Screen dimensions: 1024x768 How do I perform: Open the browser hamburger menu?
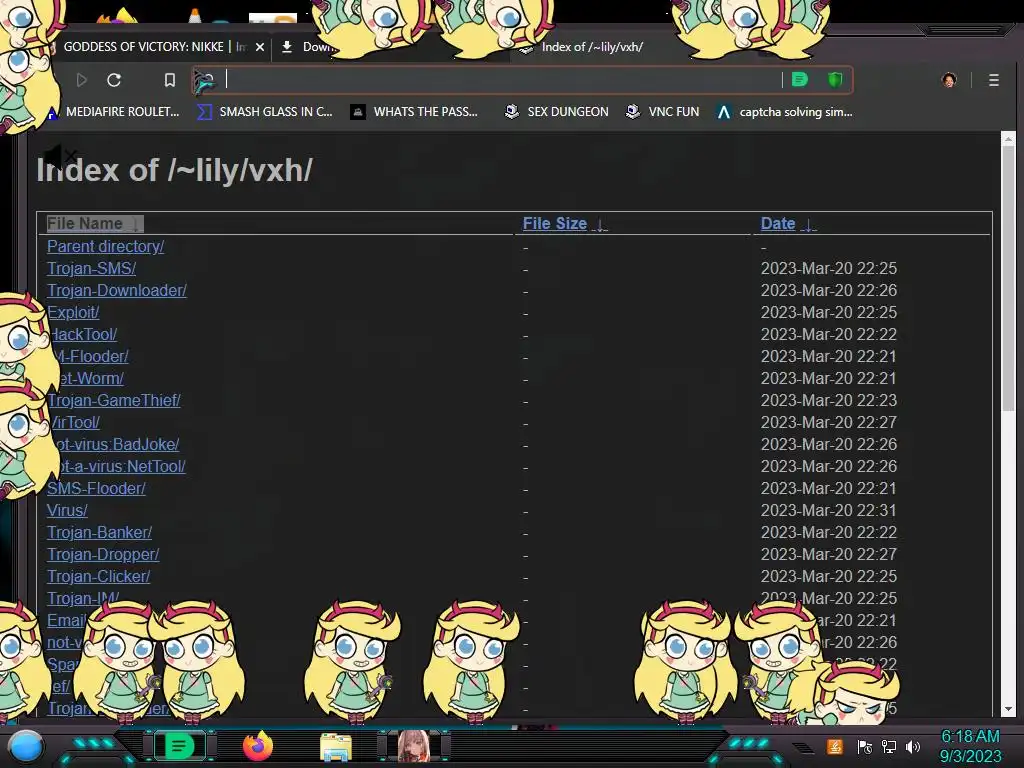(993, 80)
